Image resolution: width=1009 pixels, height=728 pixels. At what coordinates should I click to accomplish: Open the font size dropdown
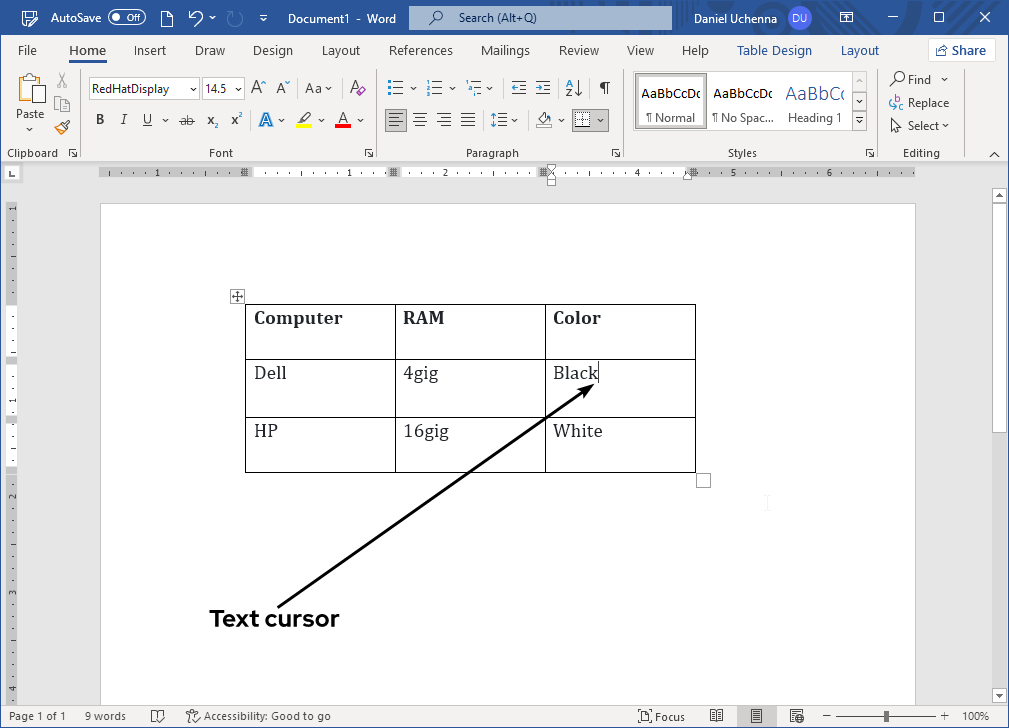pyautogui.click(x=237, y=89)
